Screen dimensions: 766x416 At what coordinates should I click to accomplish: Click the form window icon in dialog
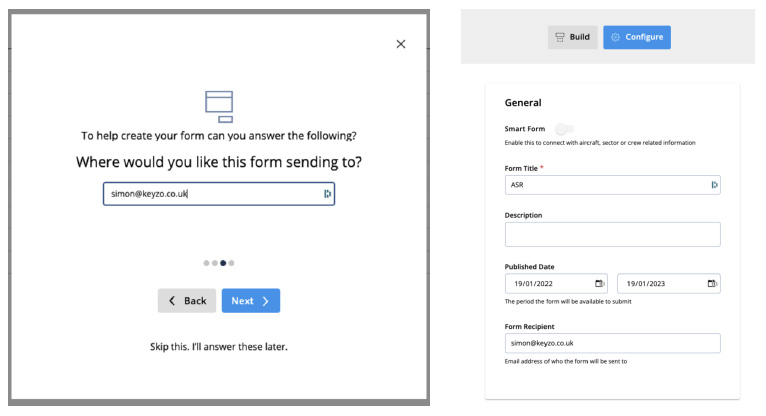click(219, 105)
